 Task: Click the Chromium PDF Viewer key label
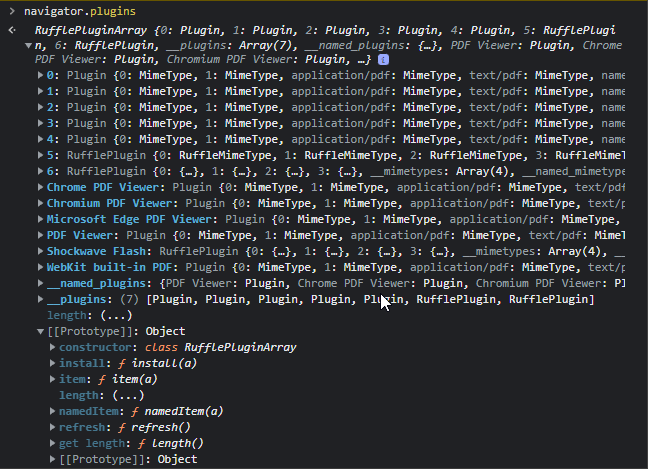110,203
